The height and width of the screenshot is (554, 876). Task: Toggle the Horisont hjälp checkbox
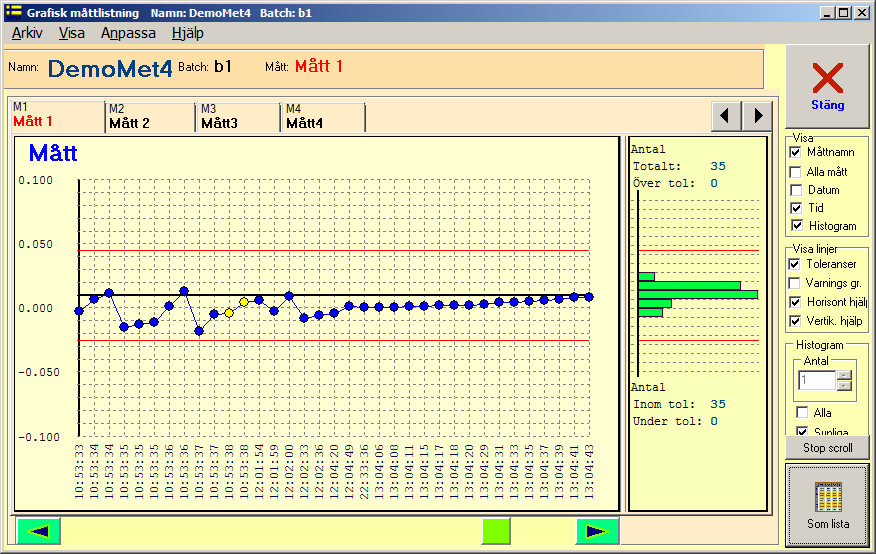point(795,302)
